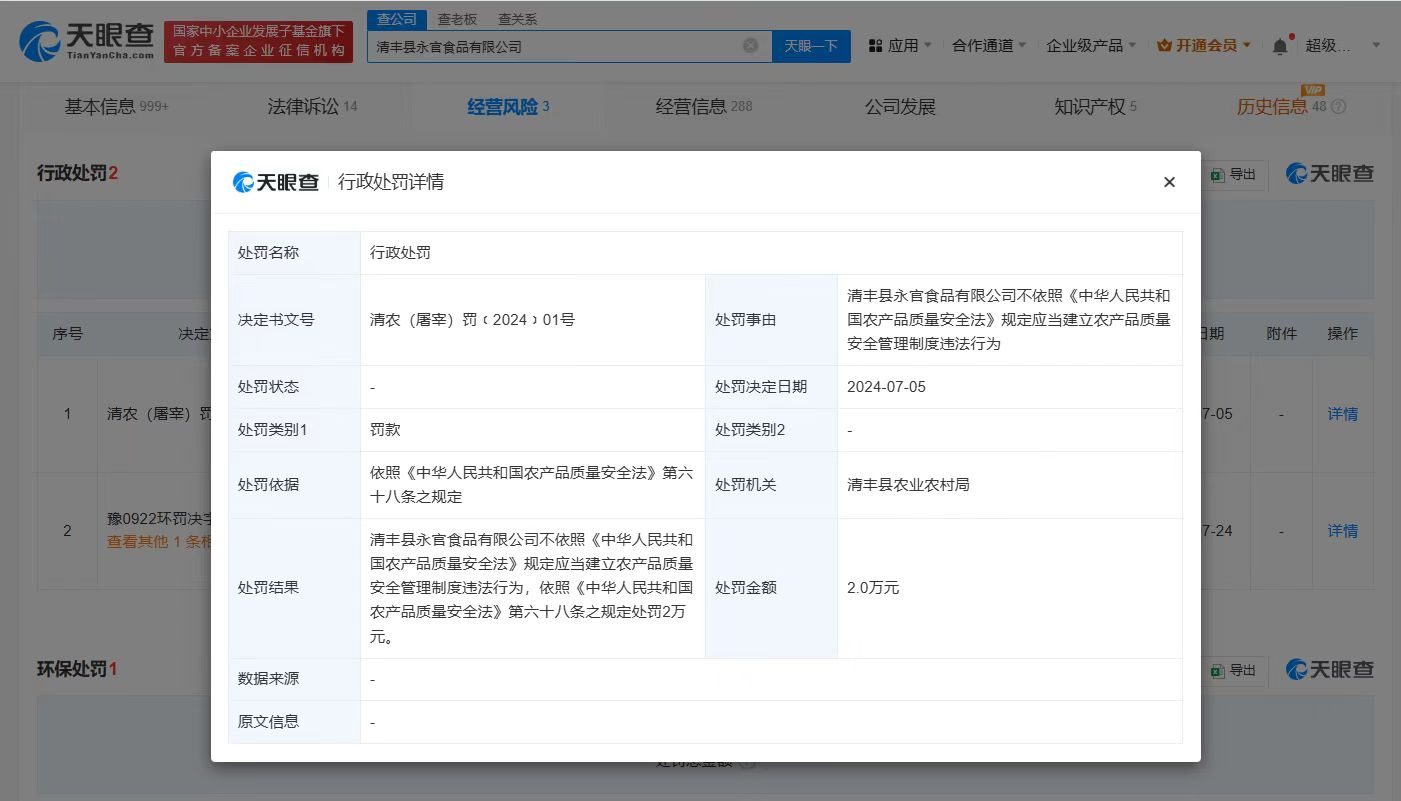This screenshot has width=1401, height=801.
Task: Click the 天眼一下 search button
Action: 810,45
